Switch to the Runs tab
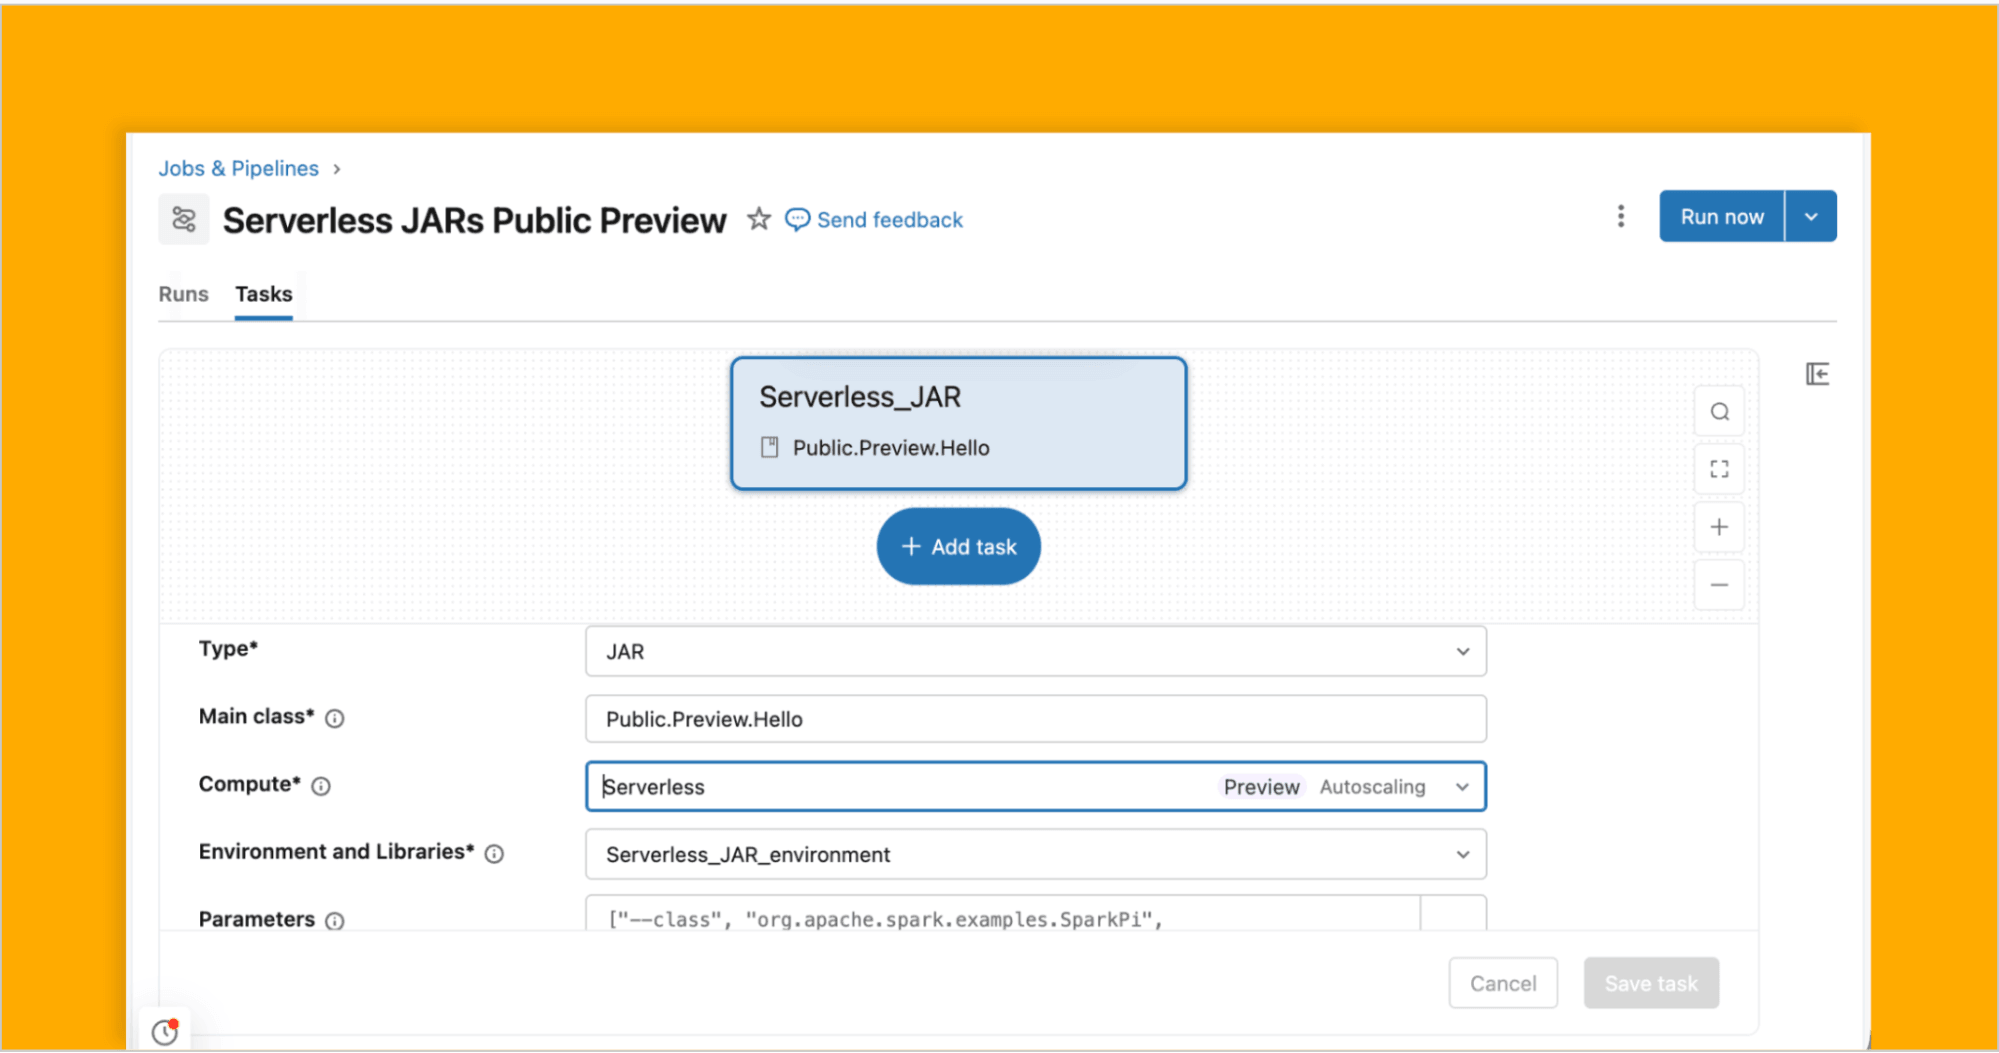The width and height of the screenshot is (1999, 1053). pyautogui.click(x=183, y=294)
